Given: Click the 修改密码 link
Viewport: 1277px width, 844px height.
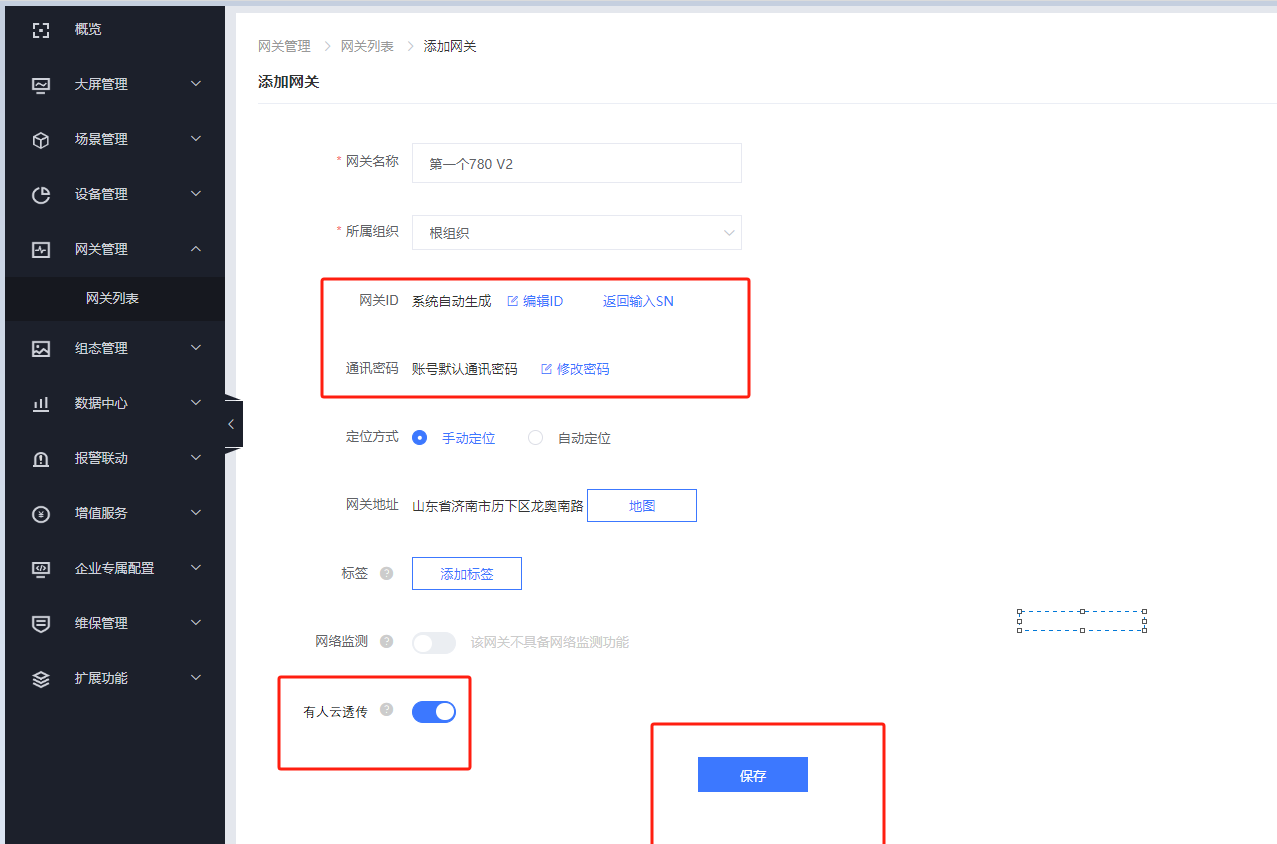Looking at the screenshot, I should coord(576,369).
